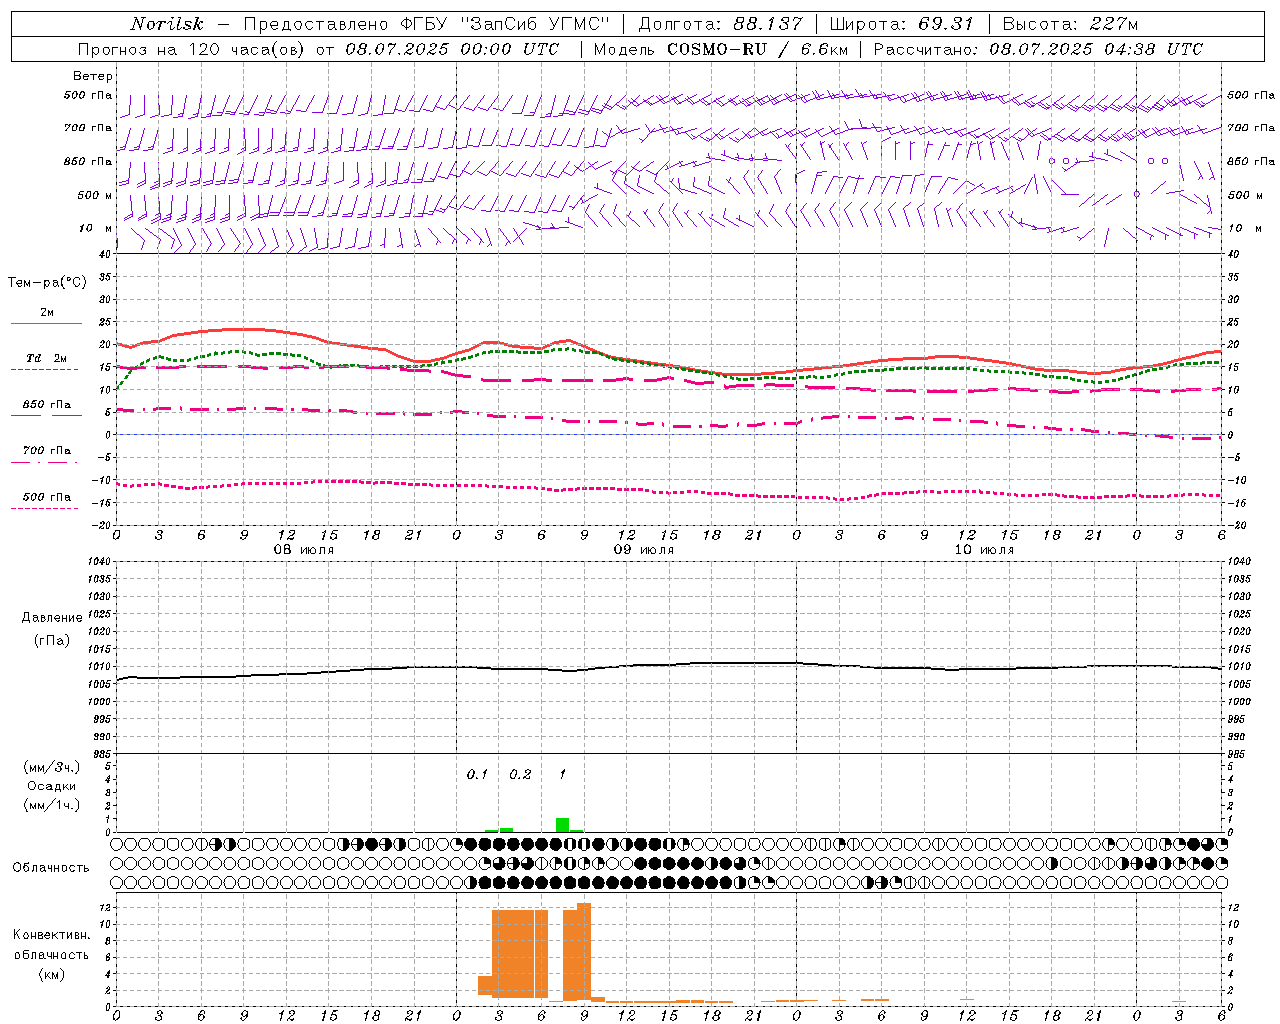The image size is (1280, 1024).
Task: Click the Облачность panel label
Action: 51,868
